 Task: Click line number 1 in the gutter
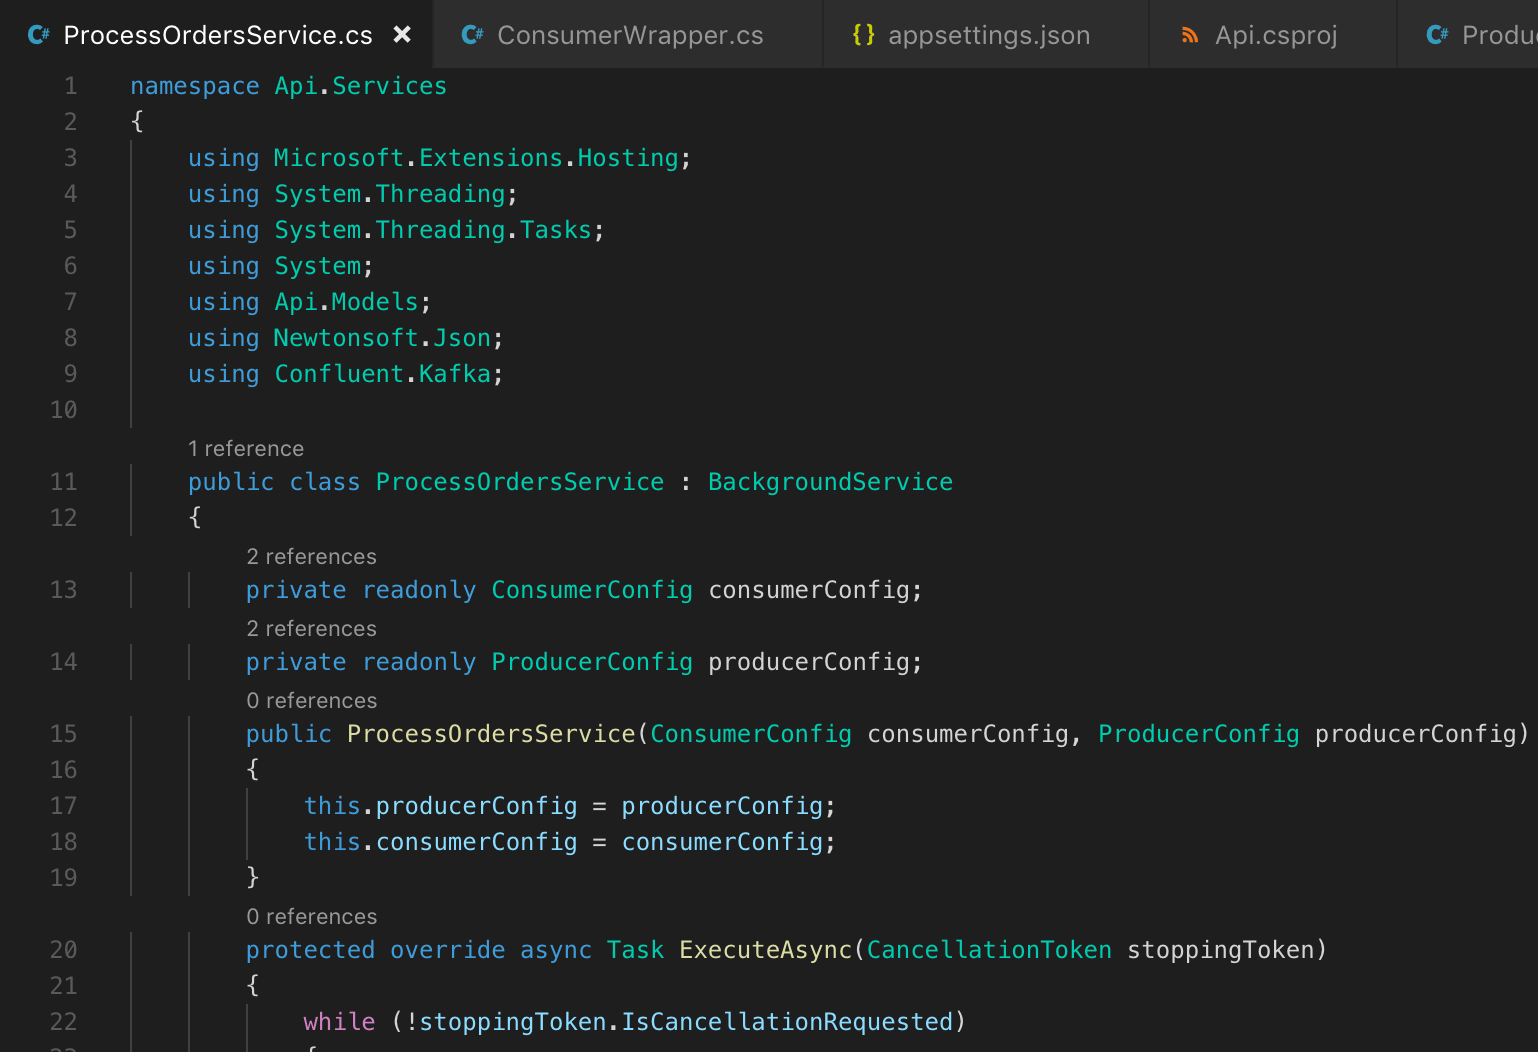pyautogui.click(x=70, y=86)
